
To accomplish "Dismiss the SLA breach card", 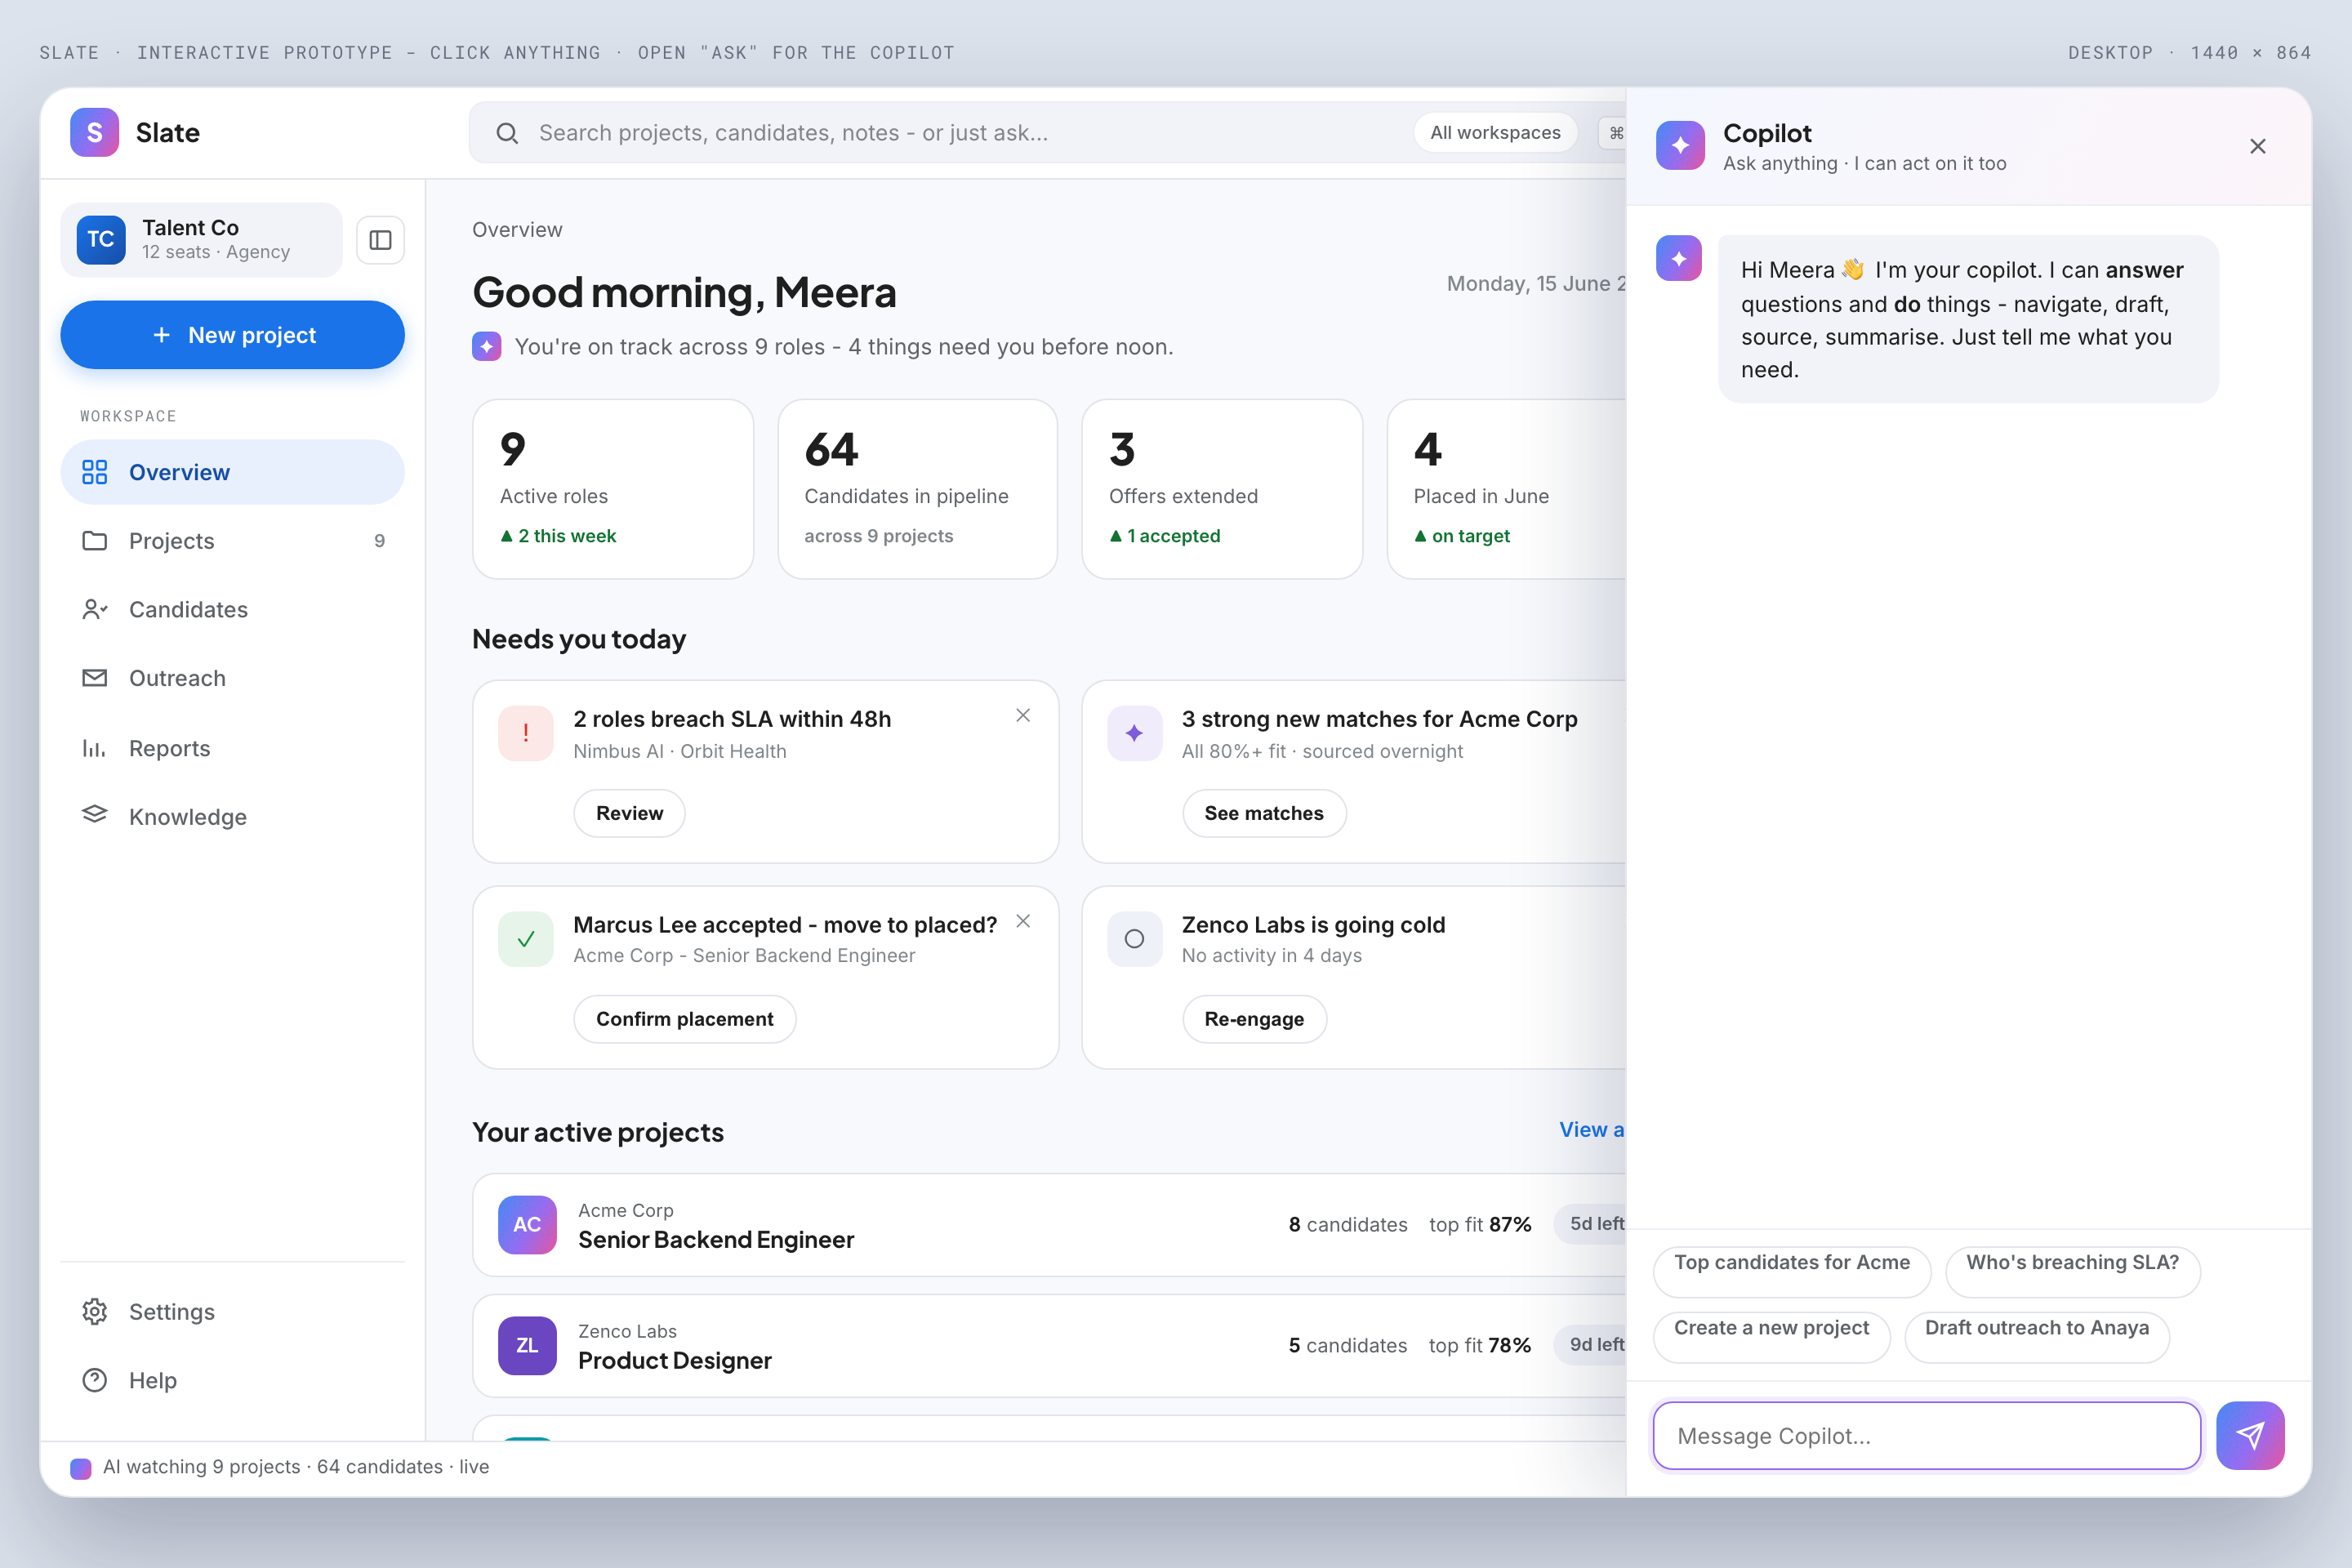I will pyautogui.click(x=1023, y=715).
